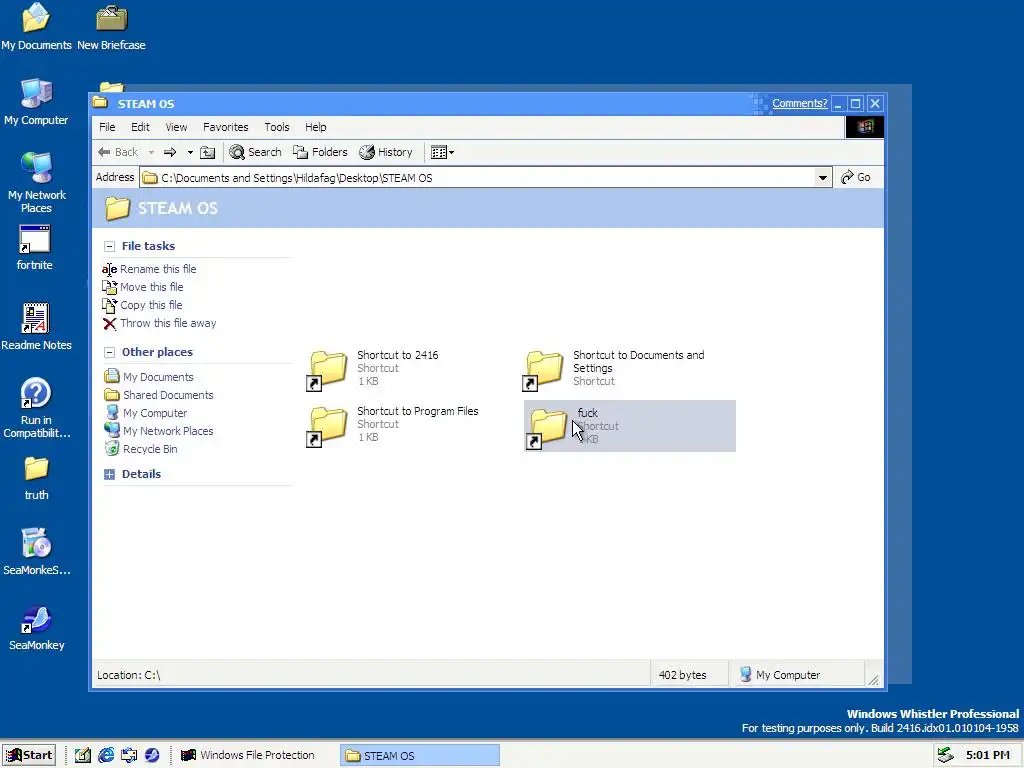Open the Search pane
The height and width of the screenshot is (768, 1024).
[x=255, y=152]
